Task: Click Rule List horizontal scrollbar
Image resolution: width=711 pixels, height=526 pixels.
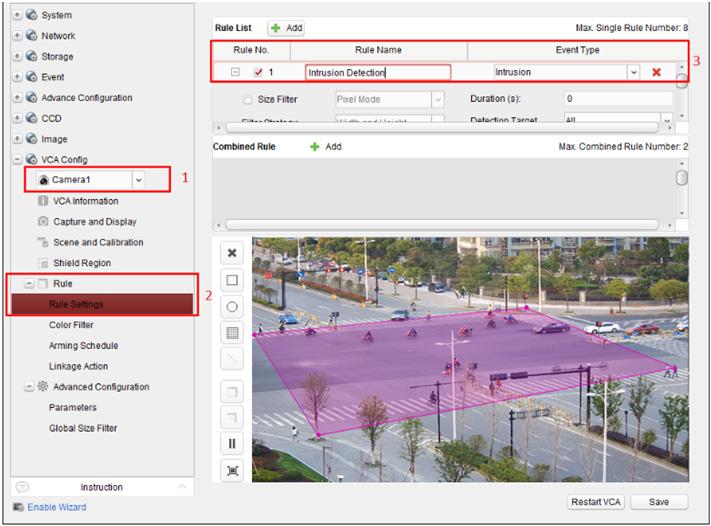Action: [x=442, y=128]
